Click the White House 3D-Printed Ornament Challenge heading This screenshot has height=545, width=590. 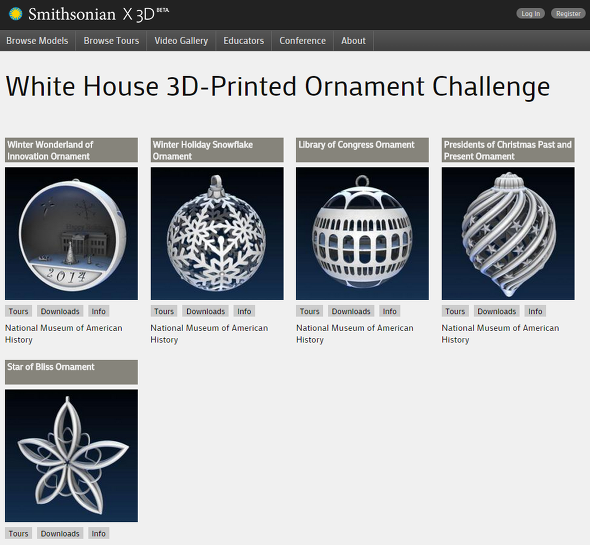pos(278,87)
